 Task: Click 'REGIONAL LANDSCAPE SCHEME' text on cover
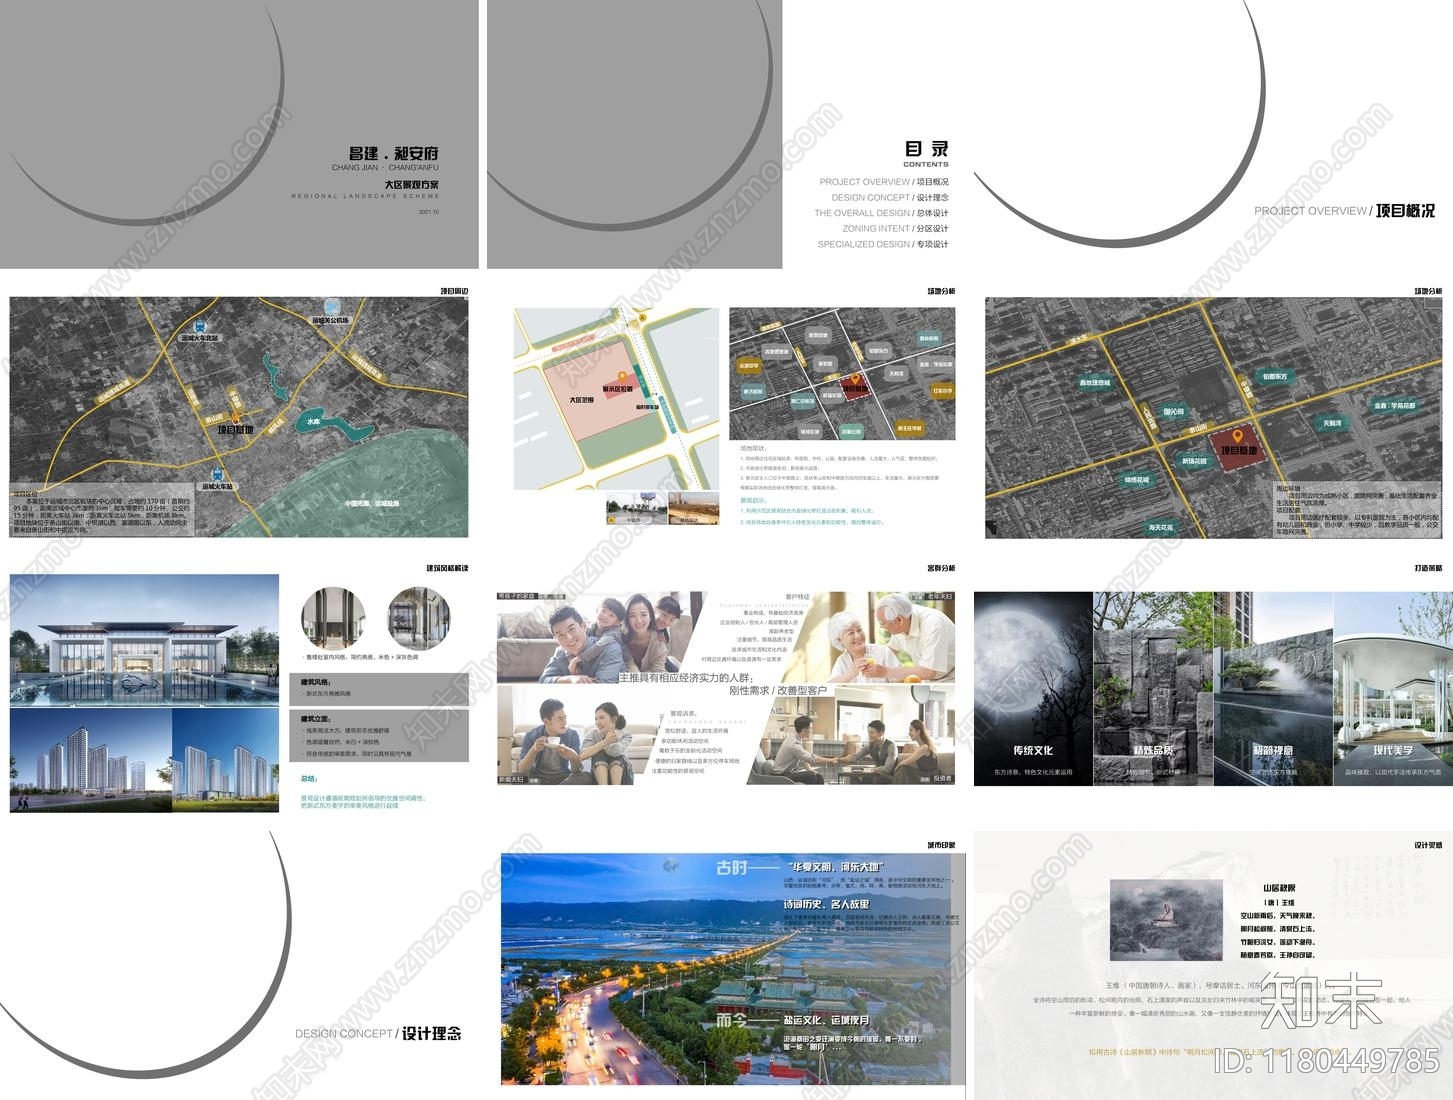pos(365,197)
